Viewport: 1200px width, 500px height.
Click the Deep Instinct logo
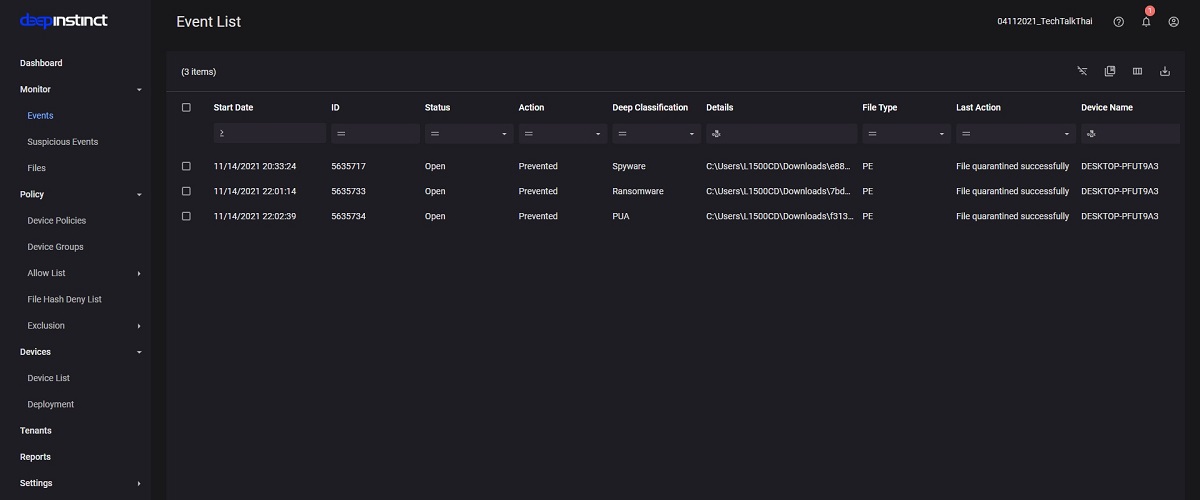(64, 21)
